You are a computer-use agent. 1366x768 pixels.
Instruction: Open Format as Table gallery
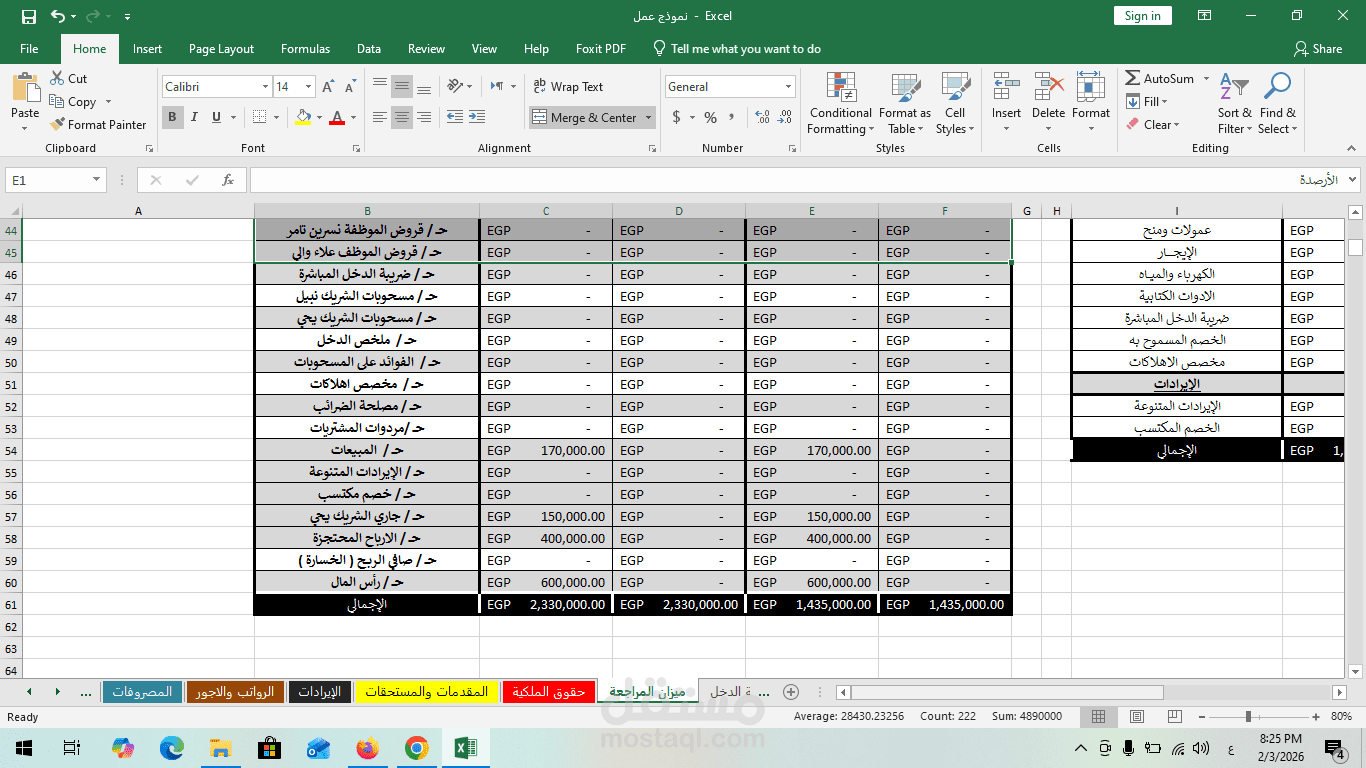point(905,104)
